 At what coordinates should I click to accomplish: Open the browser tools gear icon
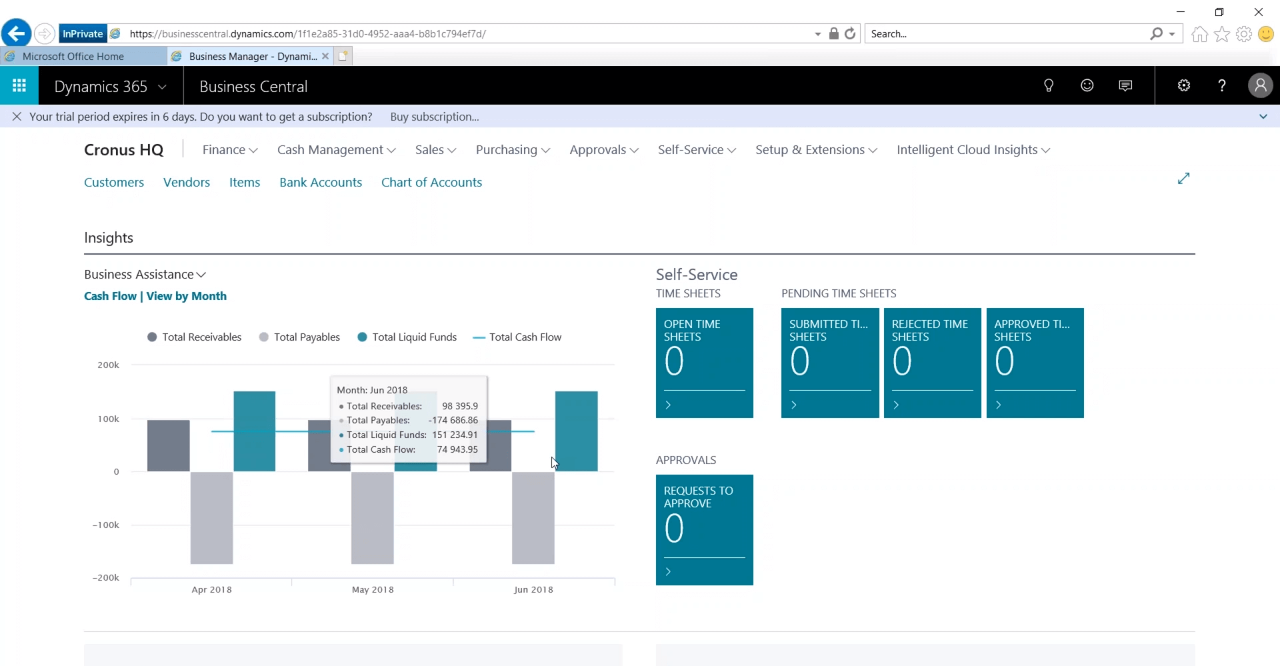[x=1244, y=34]
